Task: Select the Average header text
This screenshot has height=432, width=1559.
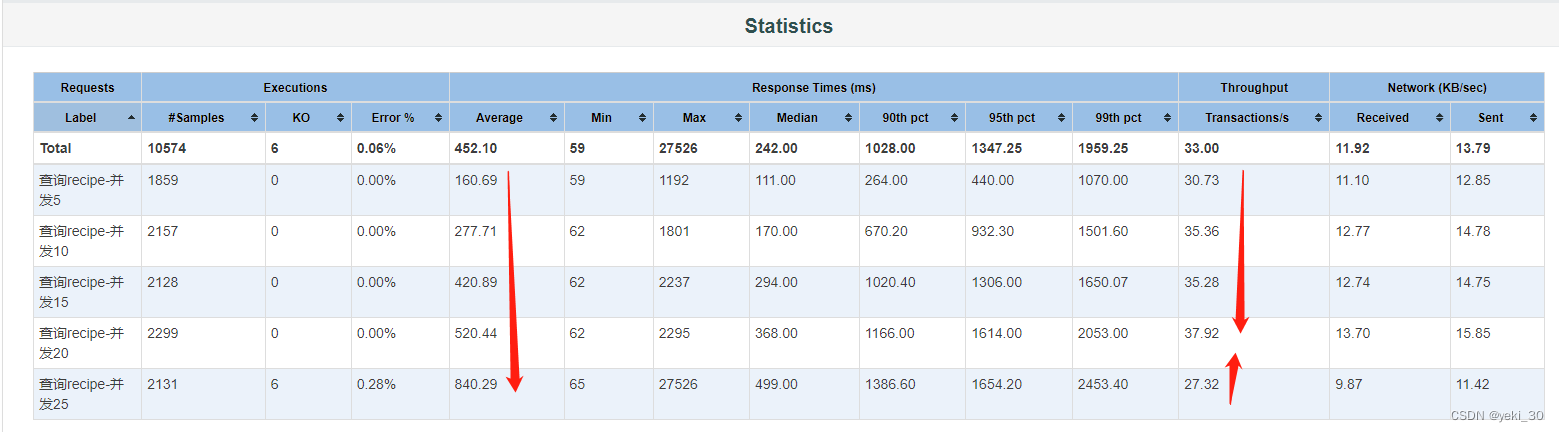Action: click(499, 118)
